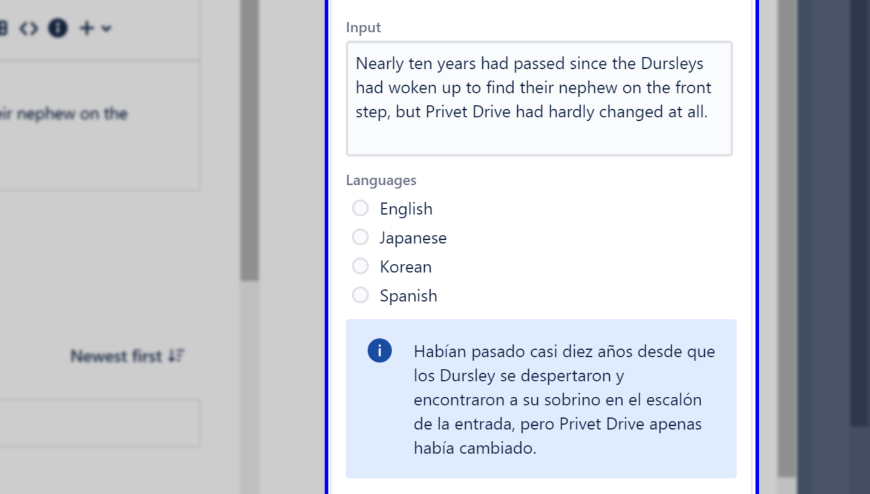Select Spanish radio button
Screen dimensions: 870x494
coord(360,295)
